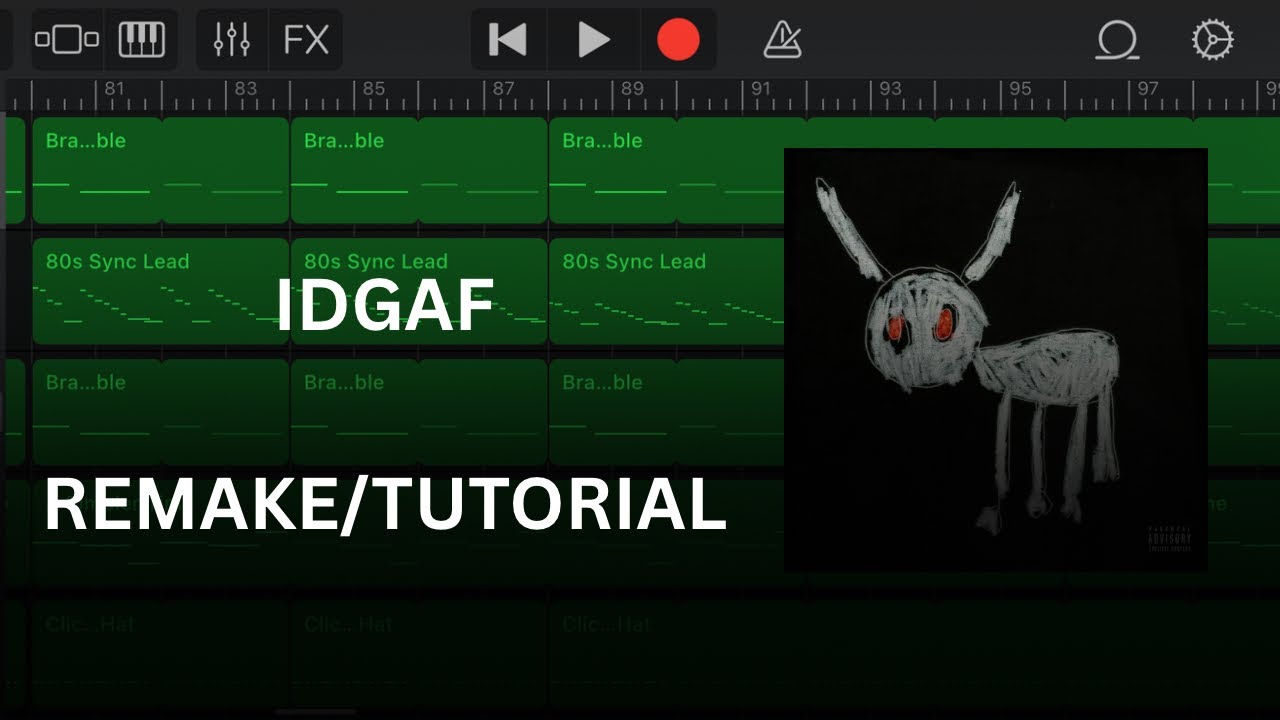Tap bar 91 on the ruler
The height and width of the screenshot is (720, 1280).
[761, 89]
